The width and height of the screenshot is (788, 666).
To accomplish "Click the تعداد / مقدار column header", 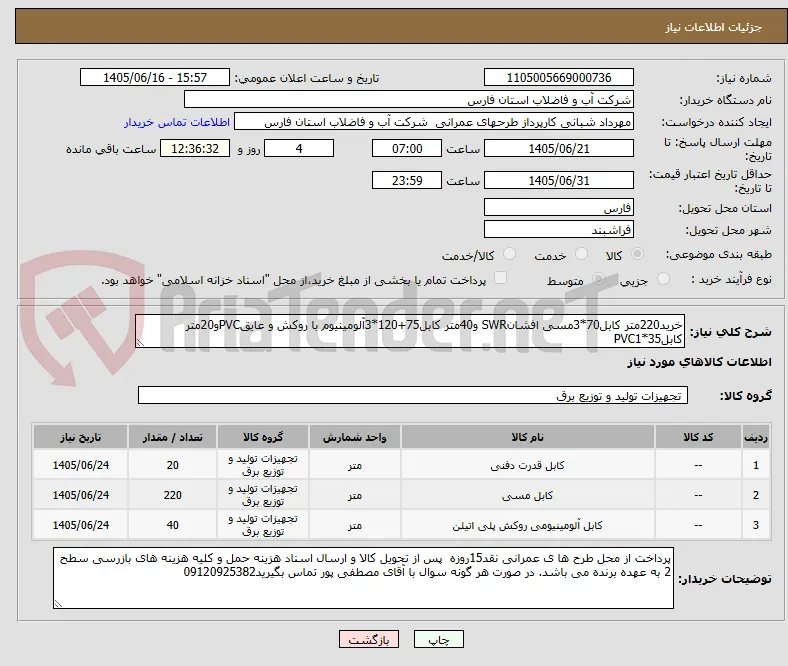I will coord(172,437).
